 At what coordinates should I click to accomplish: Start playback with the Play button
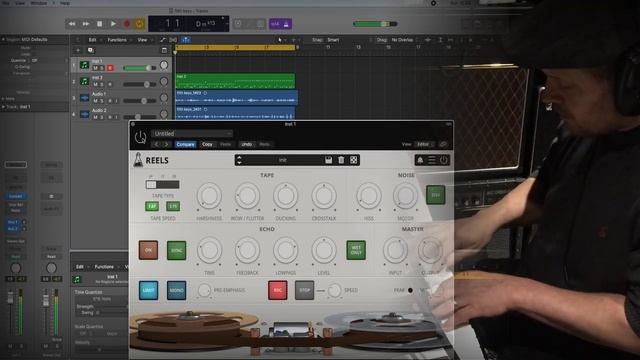[x=113, y=24]
